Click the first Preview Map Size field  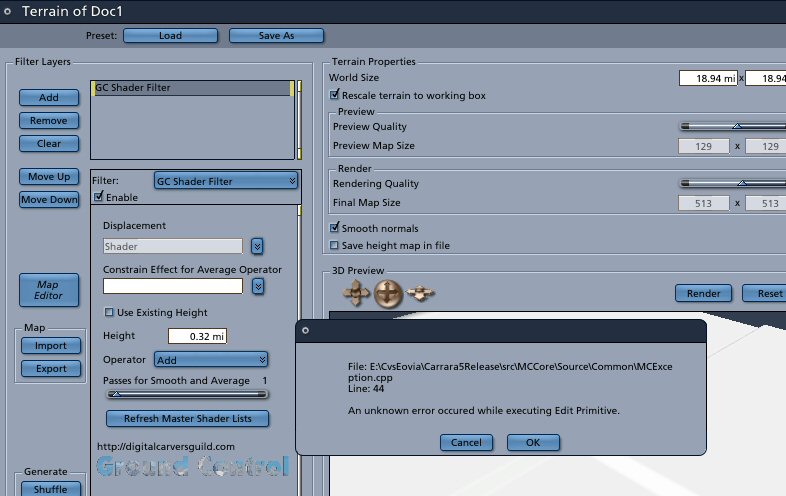coord(703,146)
